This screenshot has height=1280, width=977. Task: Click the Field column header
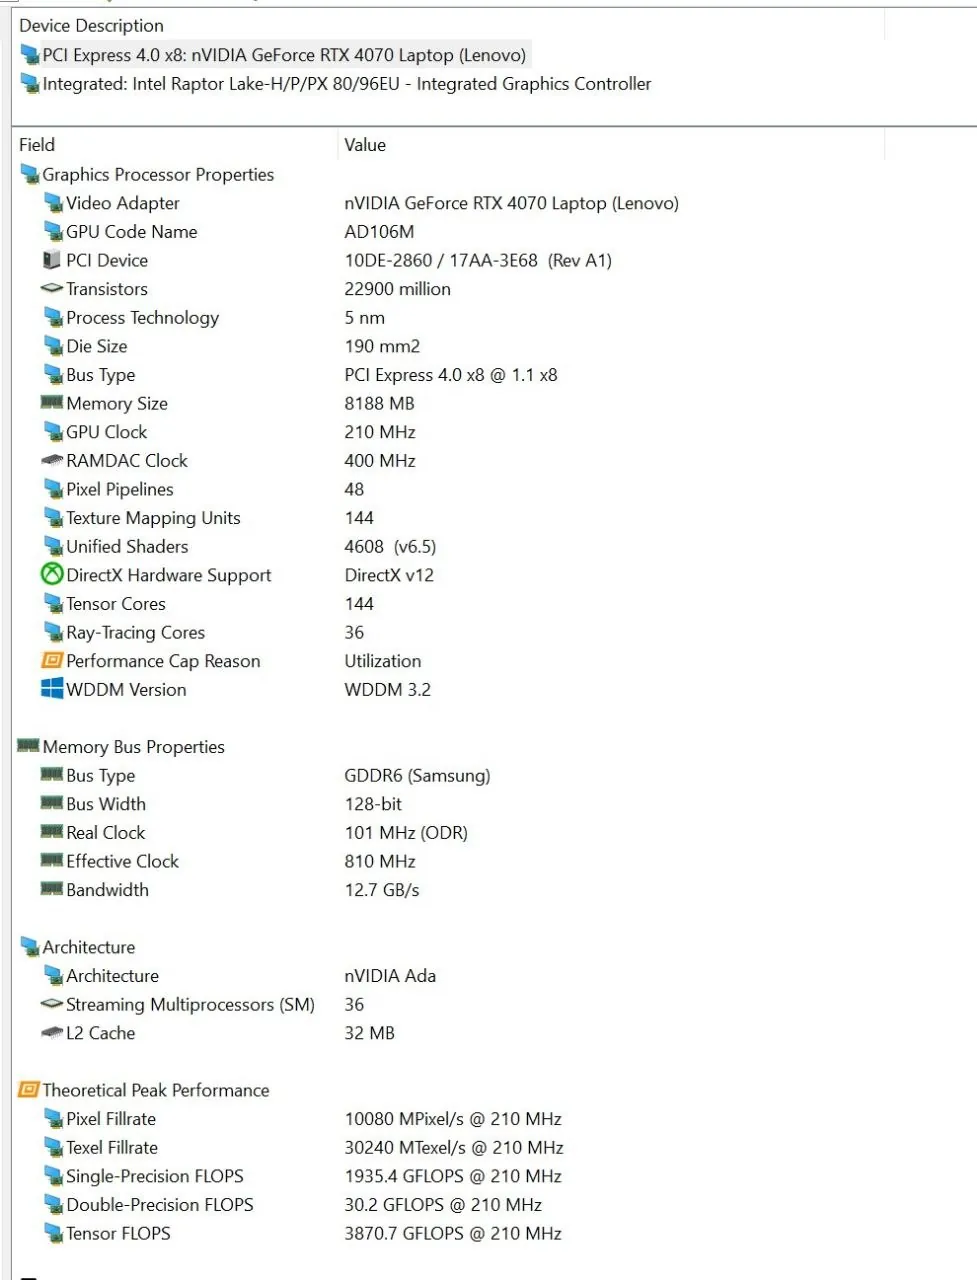(x=37, y=145)
